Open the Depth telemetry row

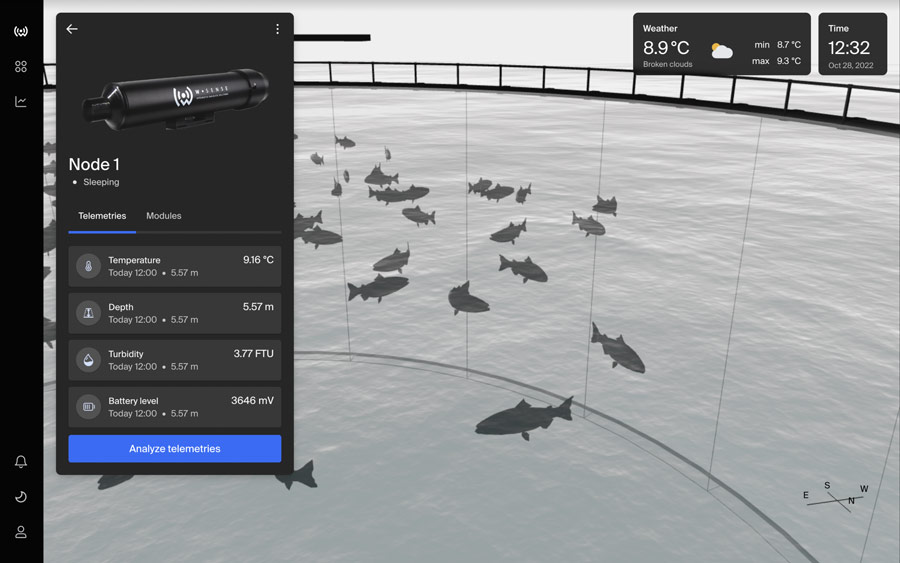pos(174,313)
